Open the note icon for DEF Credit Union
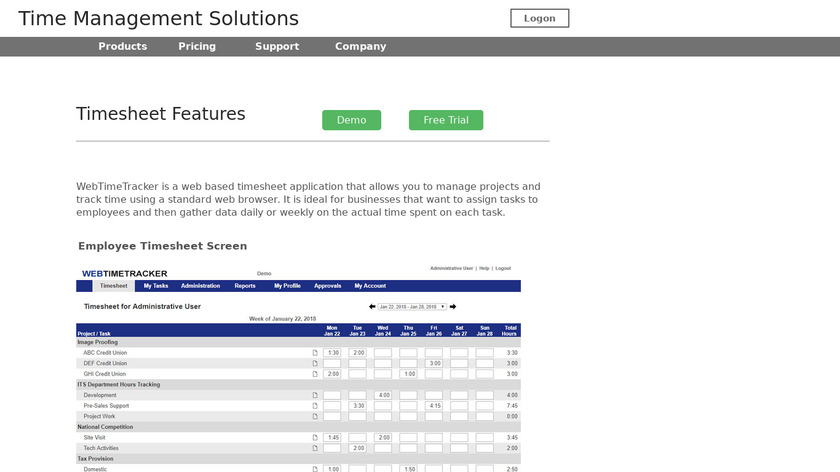 tap(315, 363)
